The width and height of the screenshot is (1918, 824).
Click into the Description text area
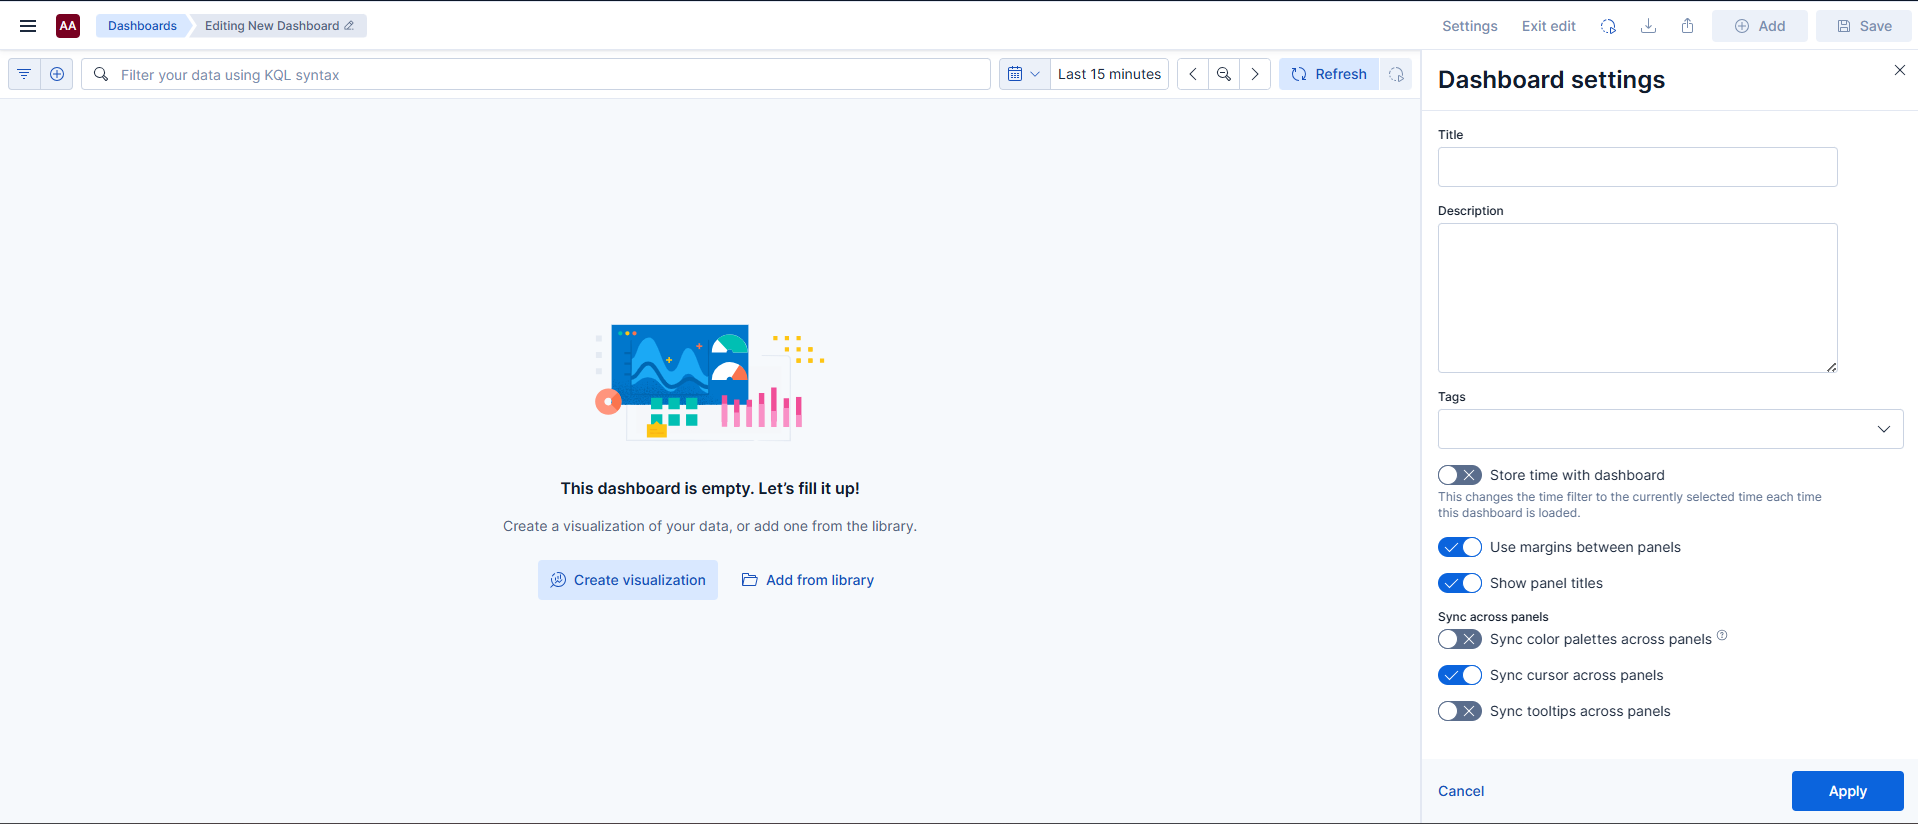[x=1637, y=298]
